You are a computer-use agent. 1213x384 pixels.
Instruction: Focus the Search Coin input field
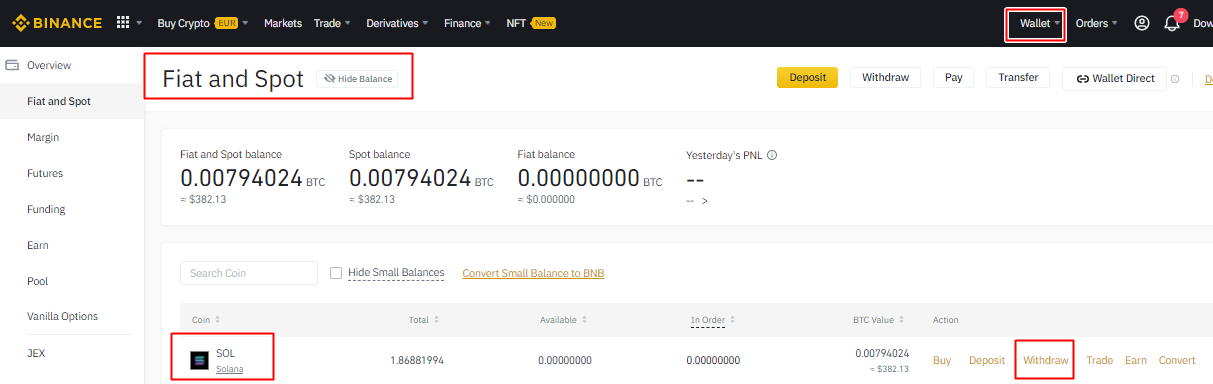coord(249,273)
